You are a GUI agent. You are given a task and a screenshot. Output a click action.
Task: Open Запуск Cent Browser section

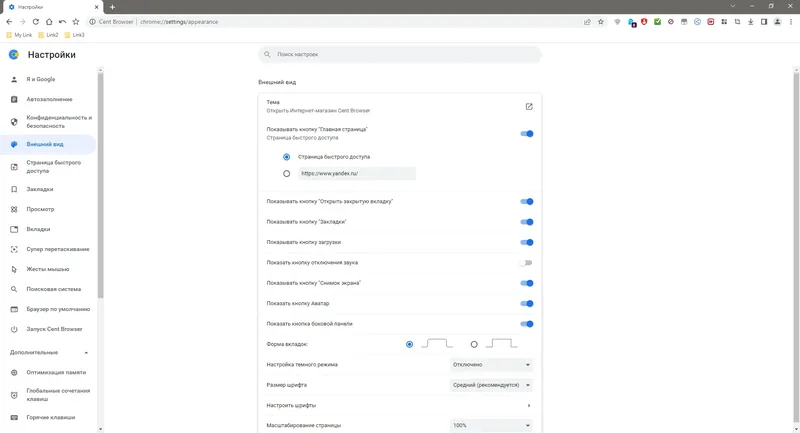click(x=54, y=329)
